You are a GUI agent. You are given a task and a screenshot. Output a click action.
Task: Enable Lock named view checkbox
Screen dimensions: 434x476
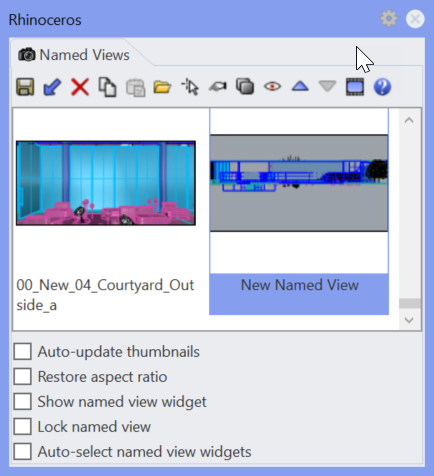[x=23, y=427]
